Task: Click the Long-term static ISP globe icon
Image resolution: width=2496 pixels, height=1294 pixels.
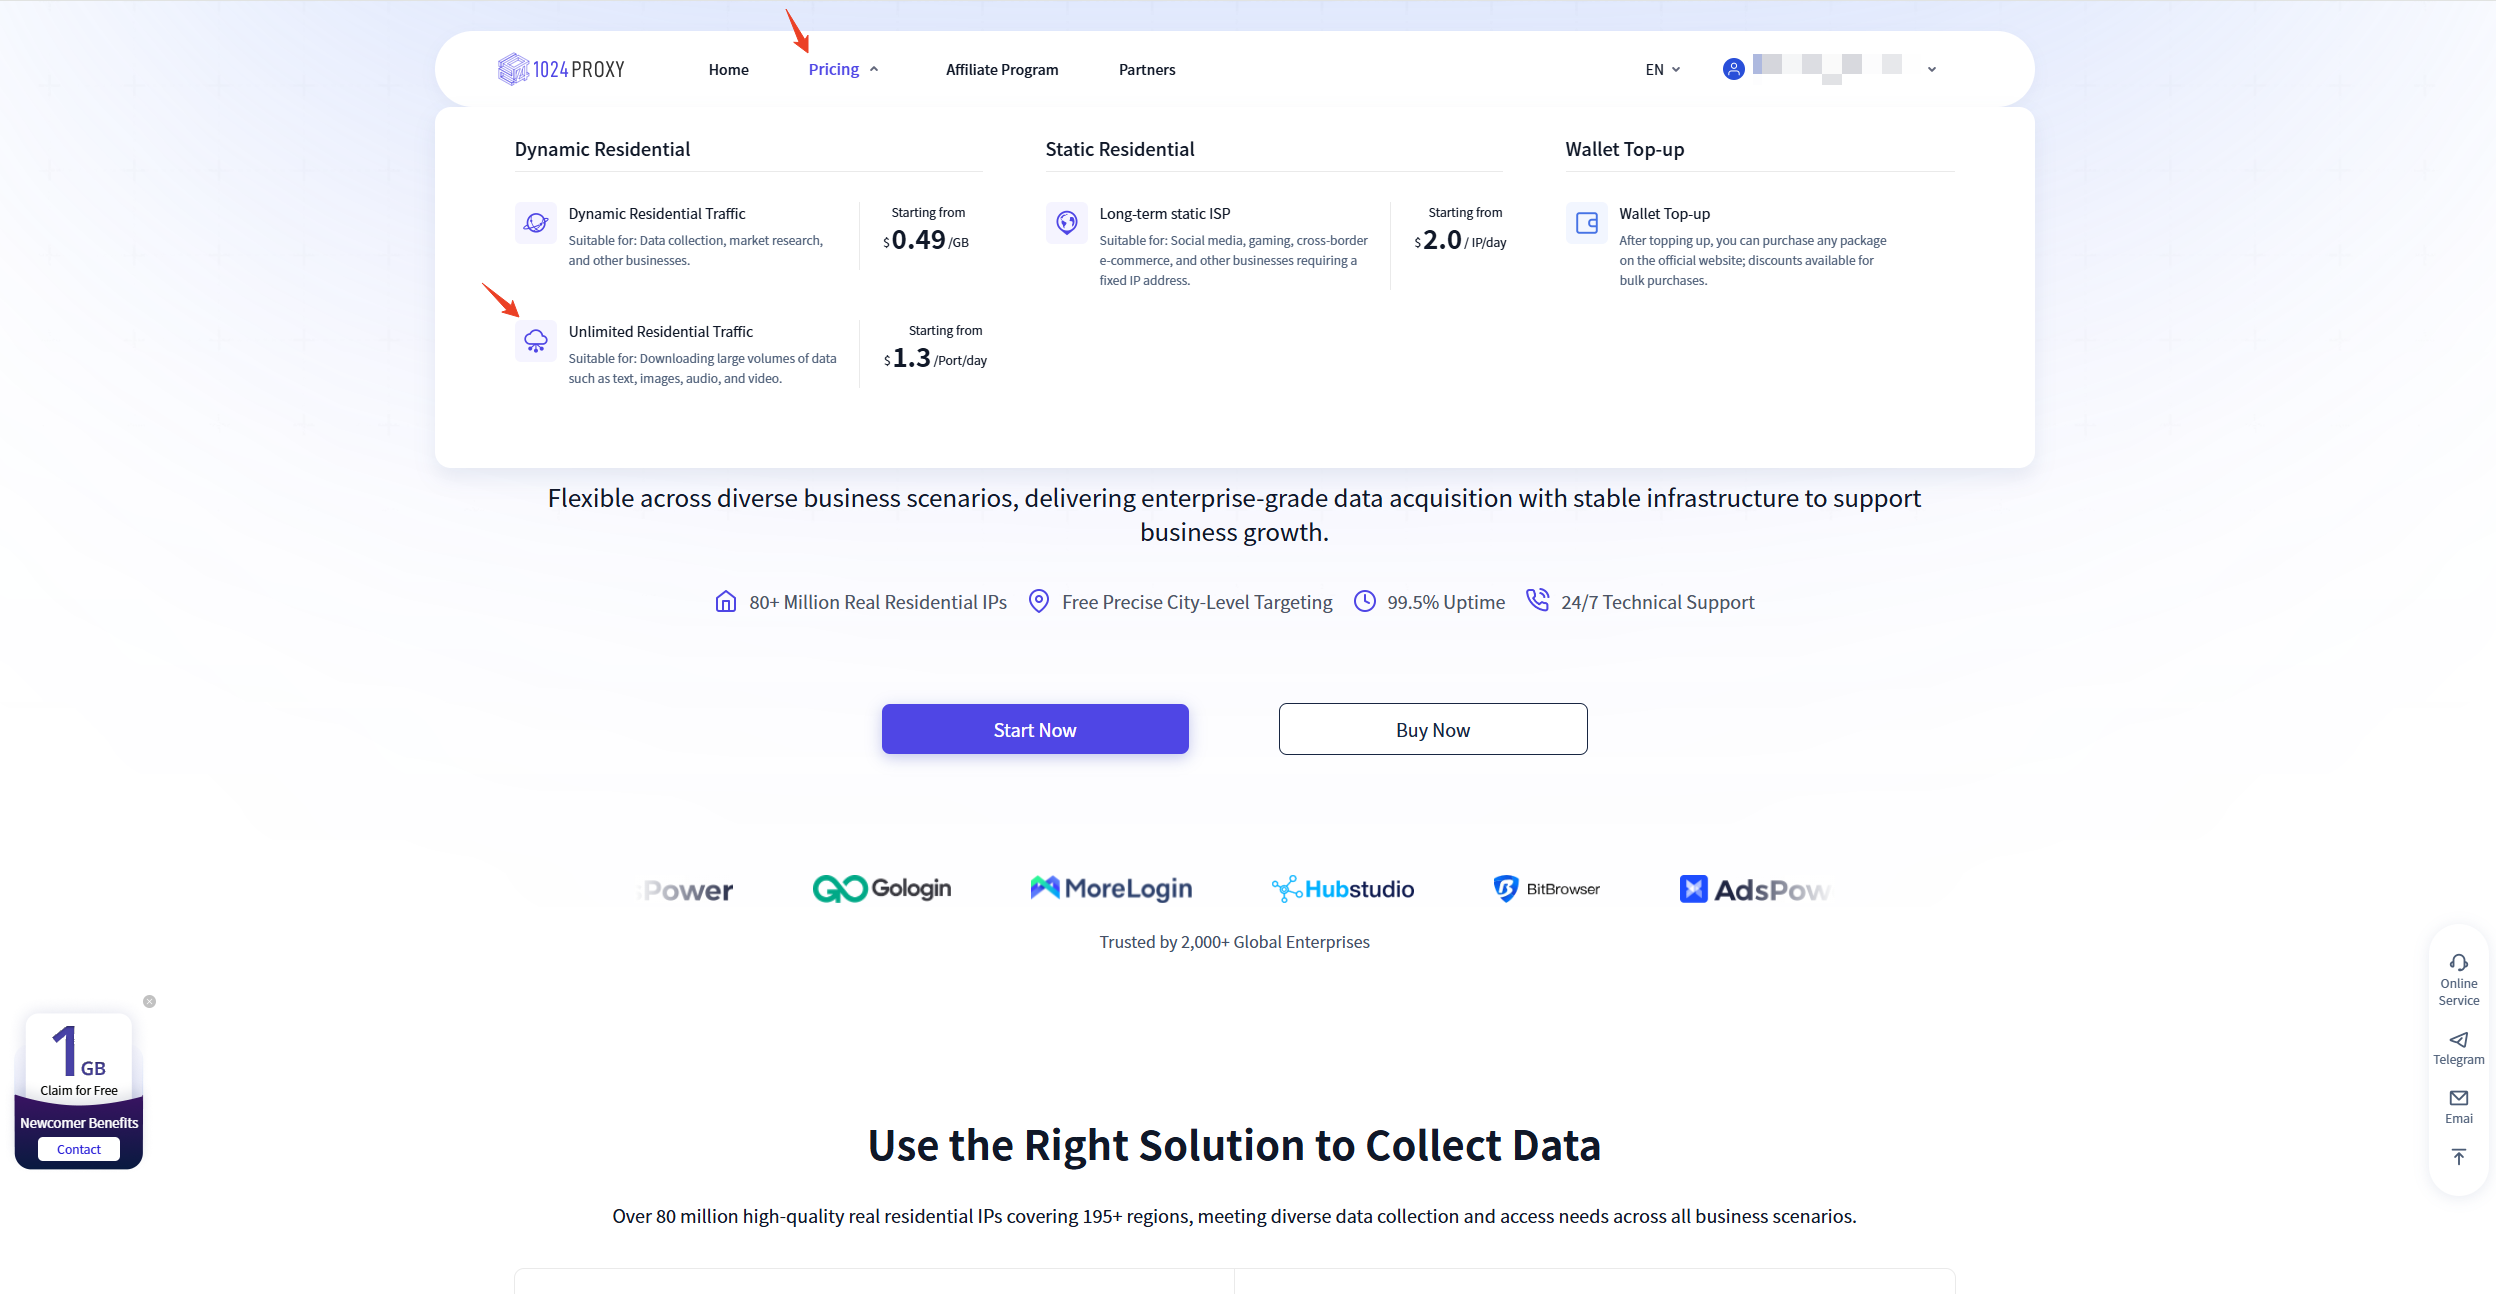Action: pos(1067,222)
